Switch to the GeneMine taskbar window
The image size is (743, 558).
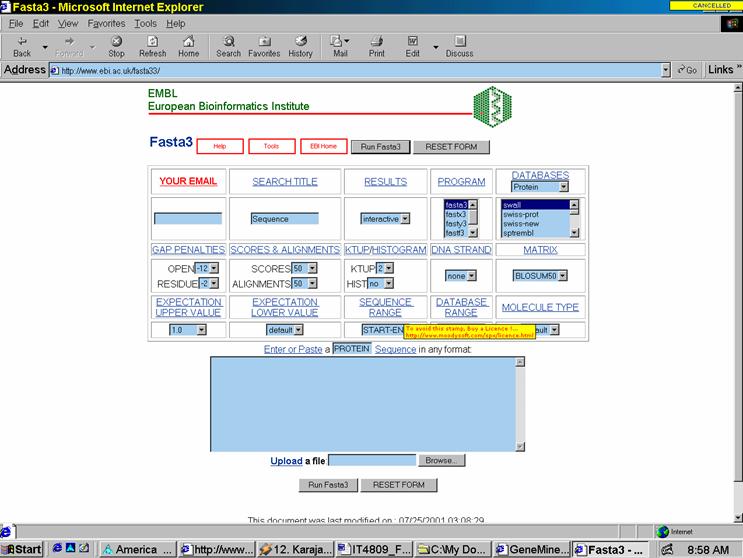tap(531, 549)
